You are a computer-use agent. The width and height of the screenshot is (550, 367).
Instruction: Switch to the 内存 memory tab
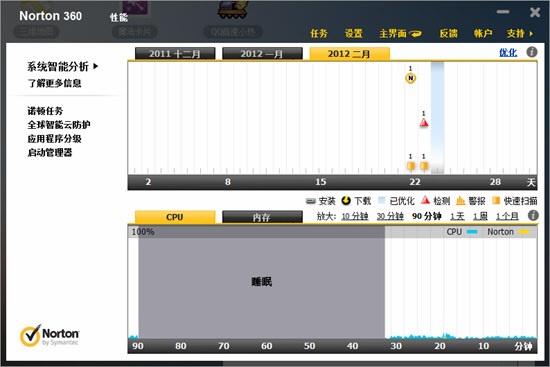(x=262, y=217)
